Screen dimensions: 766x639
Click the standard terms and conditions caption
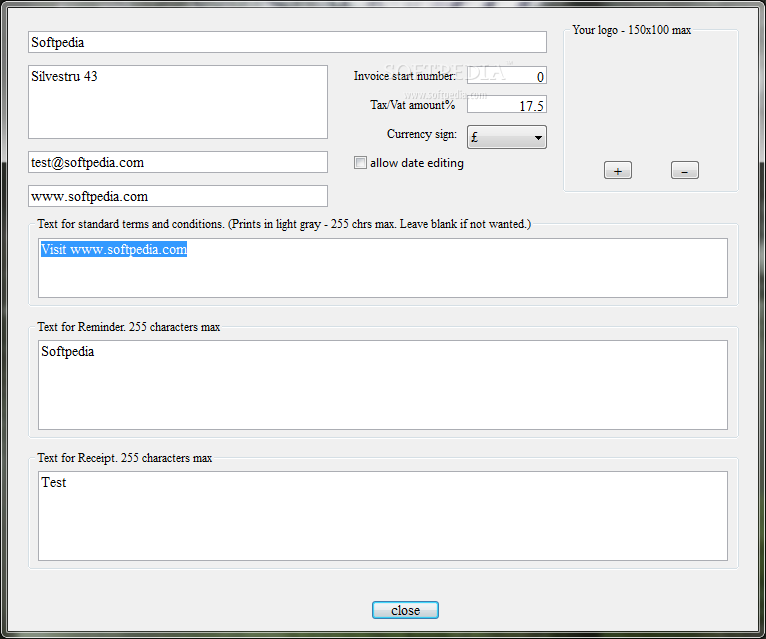284,224
